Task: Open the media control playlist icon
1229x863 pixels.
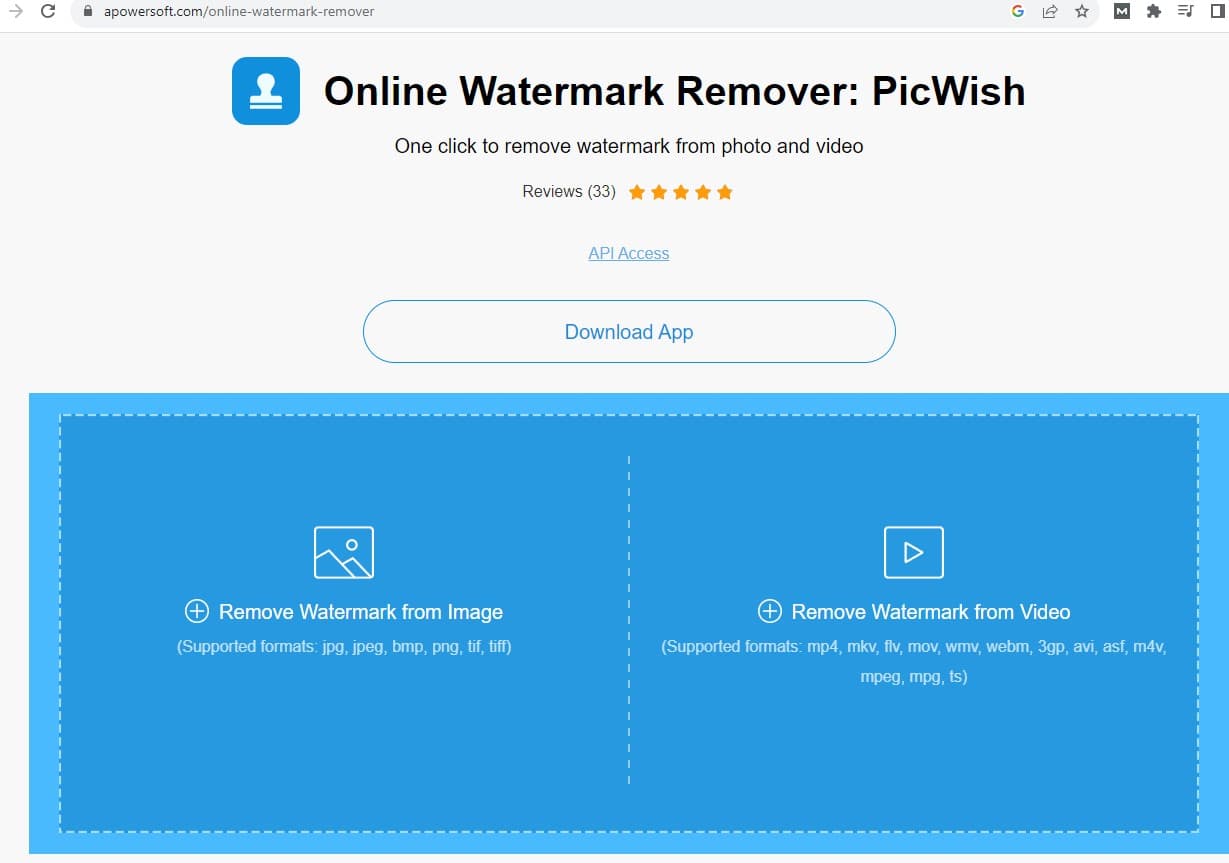Action: click(1185, 12)
